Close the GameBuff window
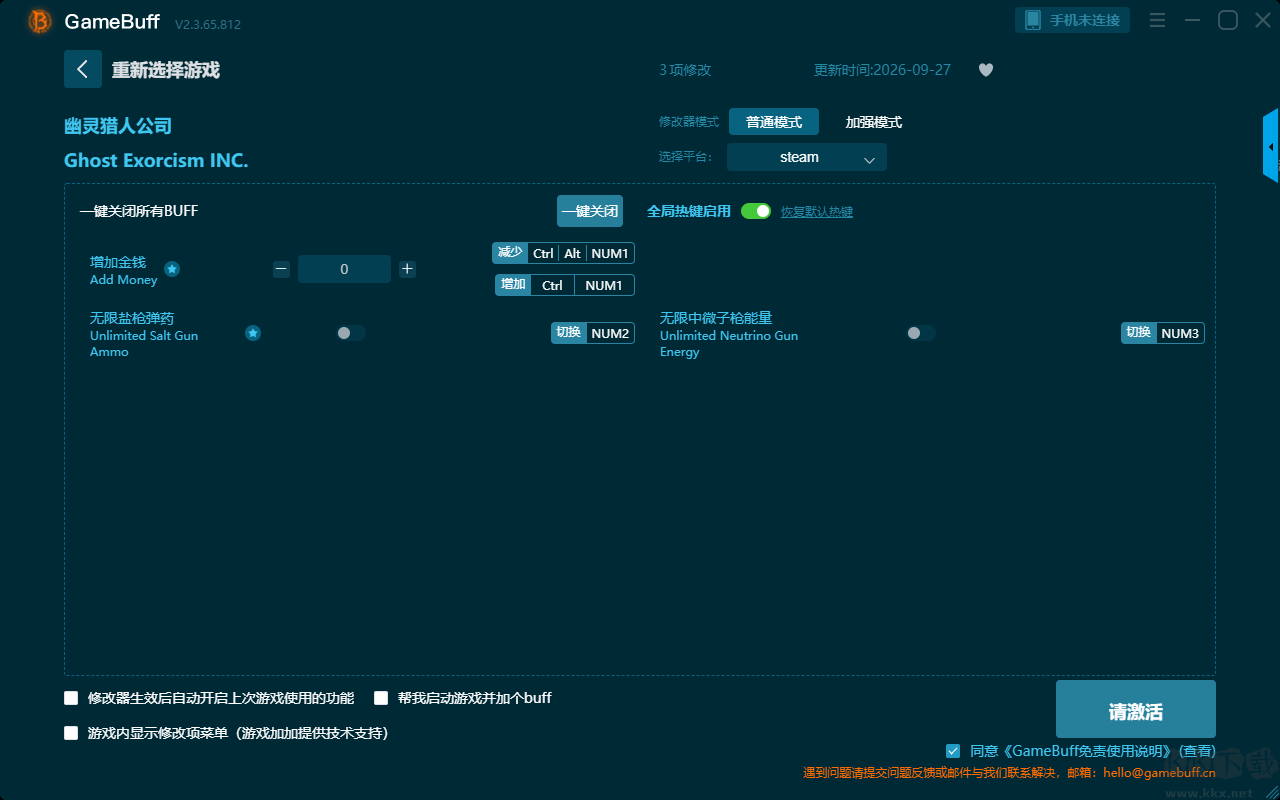This screenshot has width=1280, height=800. click(1262, 21)
